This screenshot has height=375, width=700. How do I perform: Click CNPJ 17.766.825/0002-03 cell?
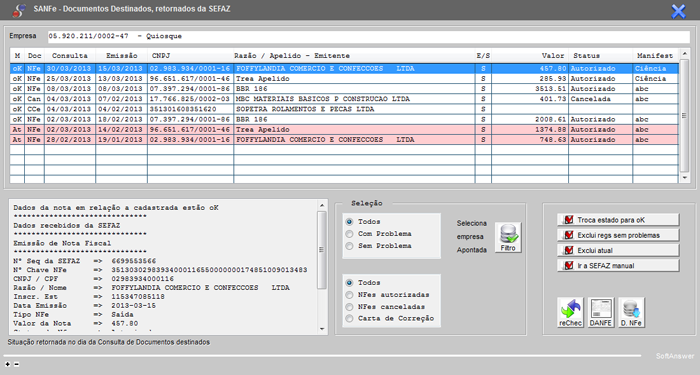190,99
